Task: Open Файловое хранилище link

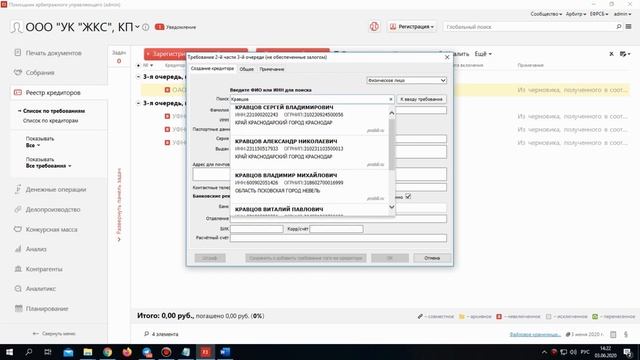Action: coord(535,334)
